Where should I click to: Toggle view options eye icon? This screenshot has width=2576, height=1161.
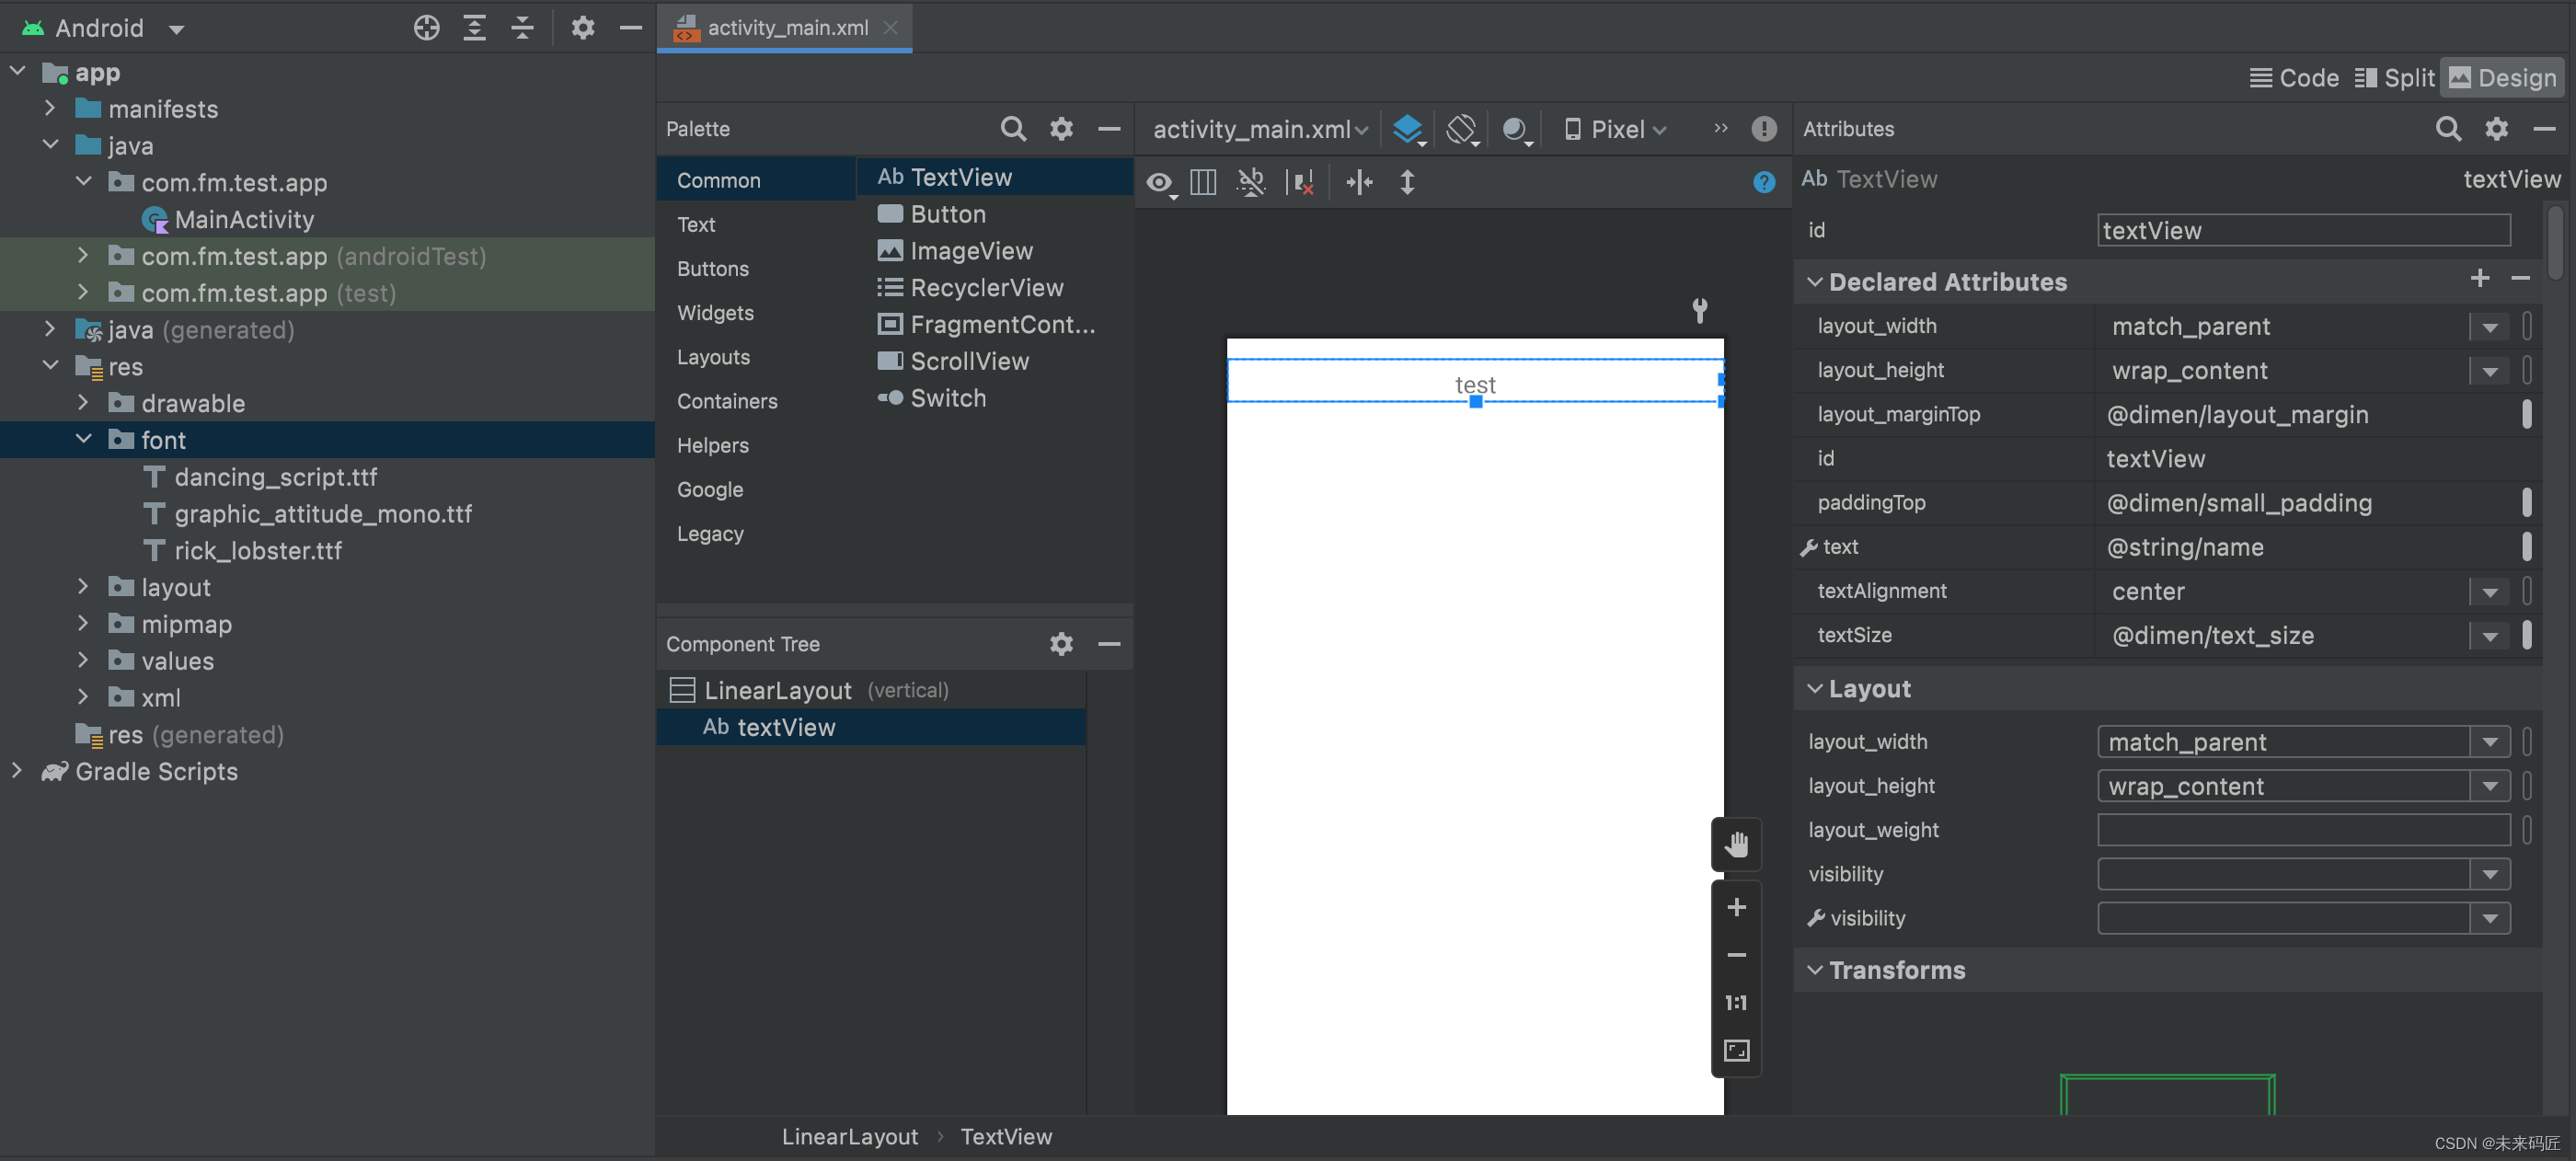click(x=1160, y=183)
